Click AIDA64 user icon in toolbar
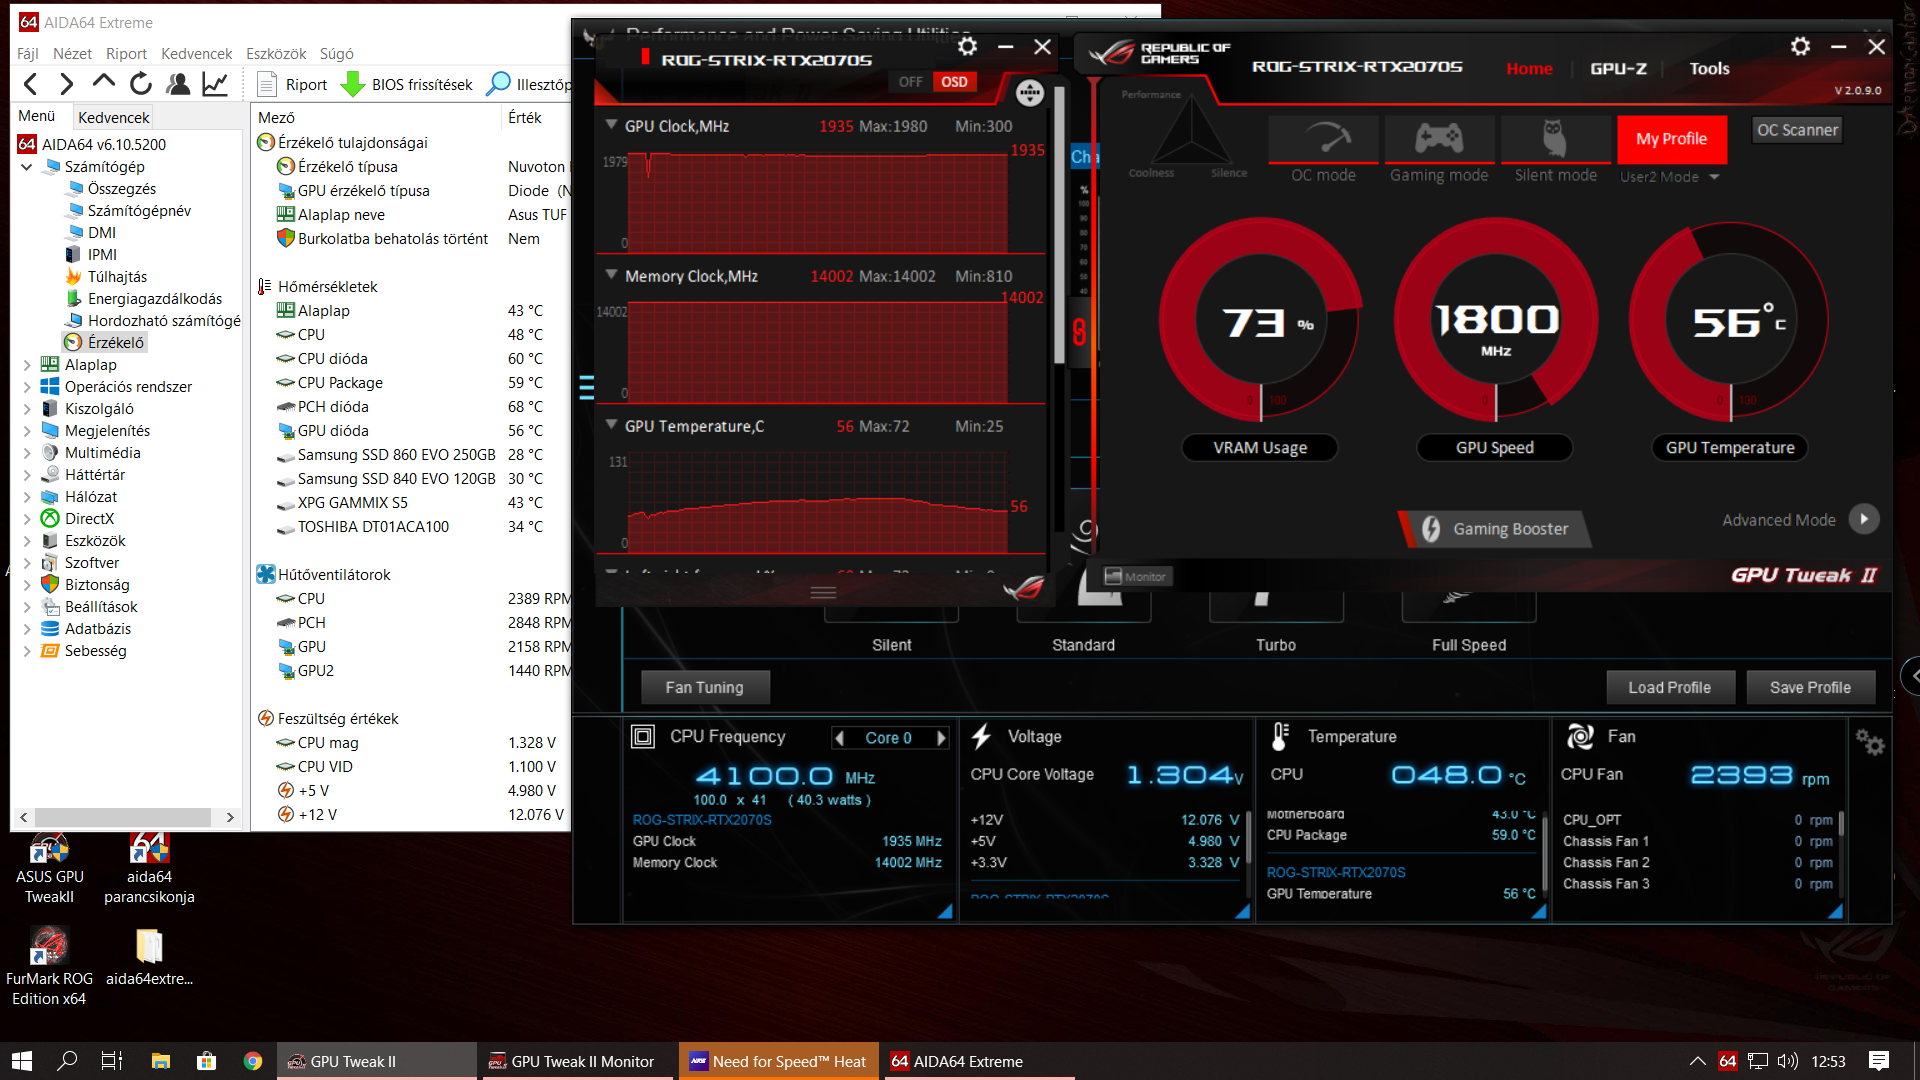 coord(178,84)
